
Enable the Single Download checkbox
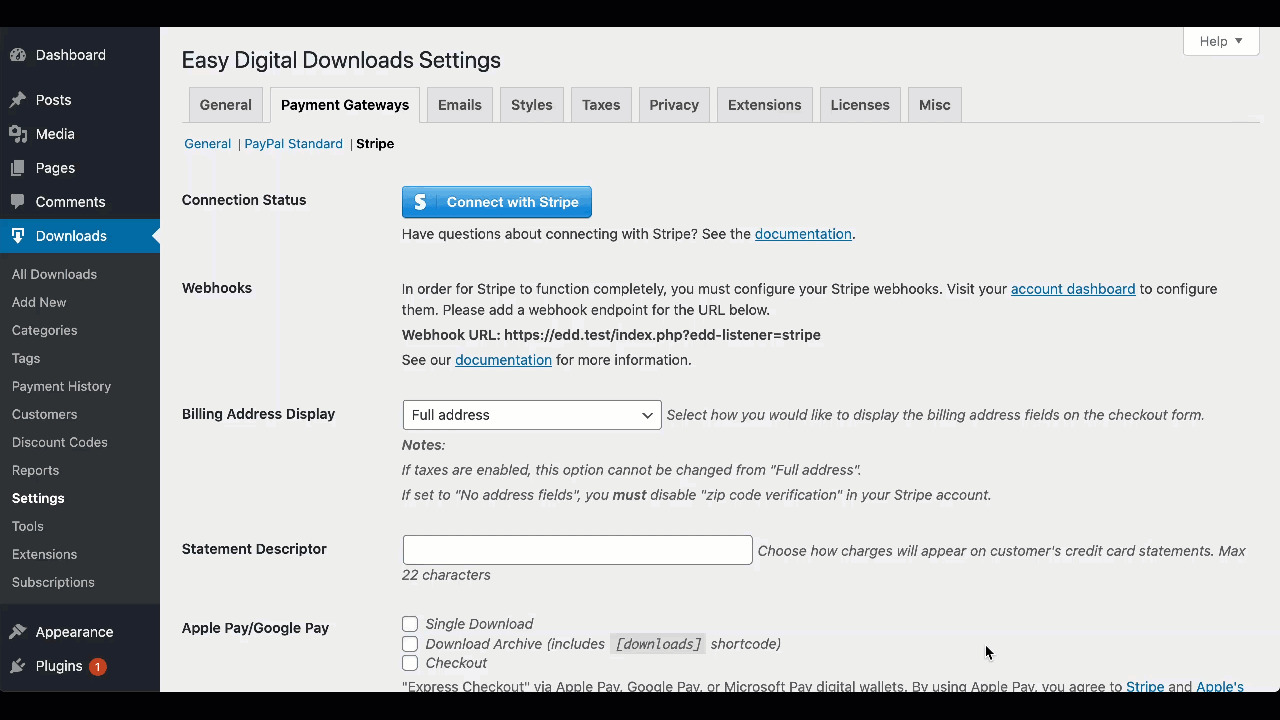[x=410, y=624]
